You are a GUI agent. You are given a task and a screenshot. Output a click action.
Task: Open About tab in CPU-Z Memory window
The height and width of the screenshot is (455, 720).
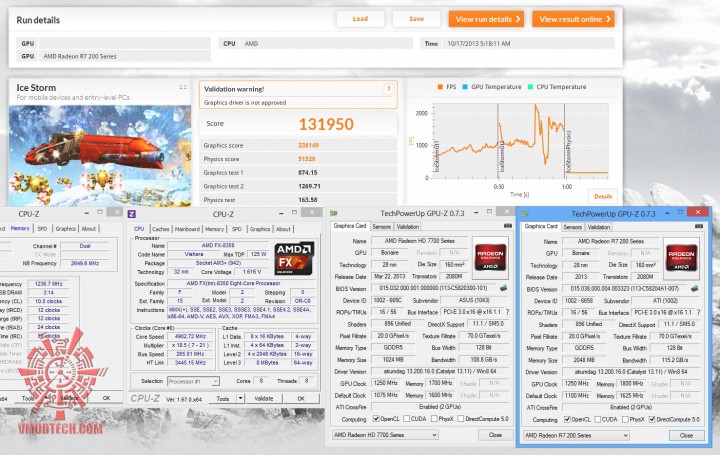[89, 228]
